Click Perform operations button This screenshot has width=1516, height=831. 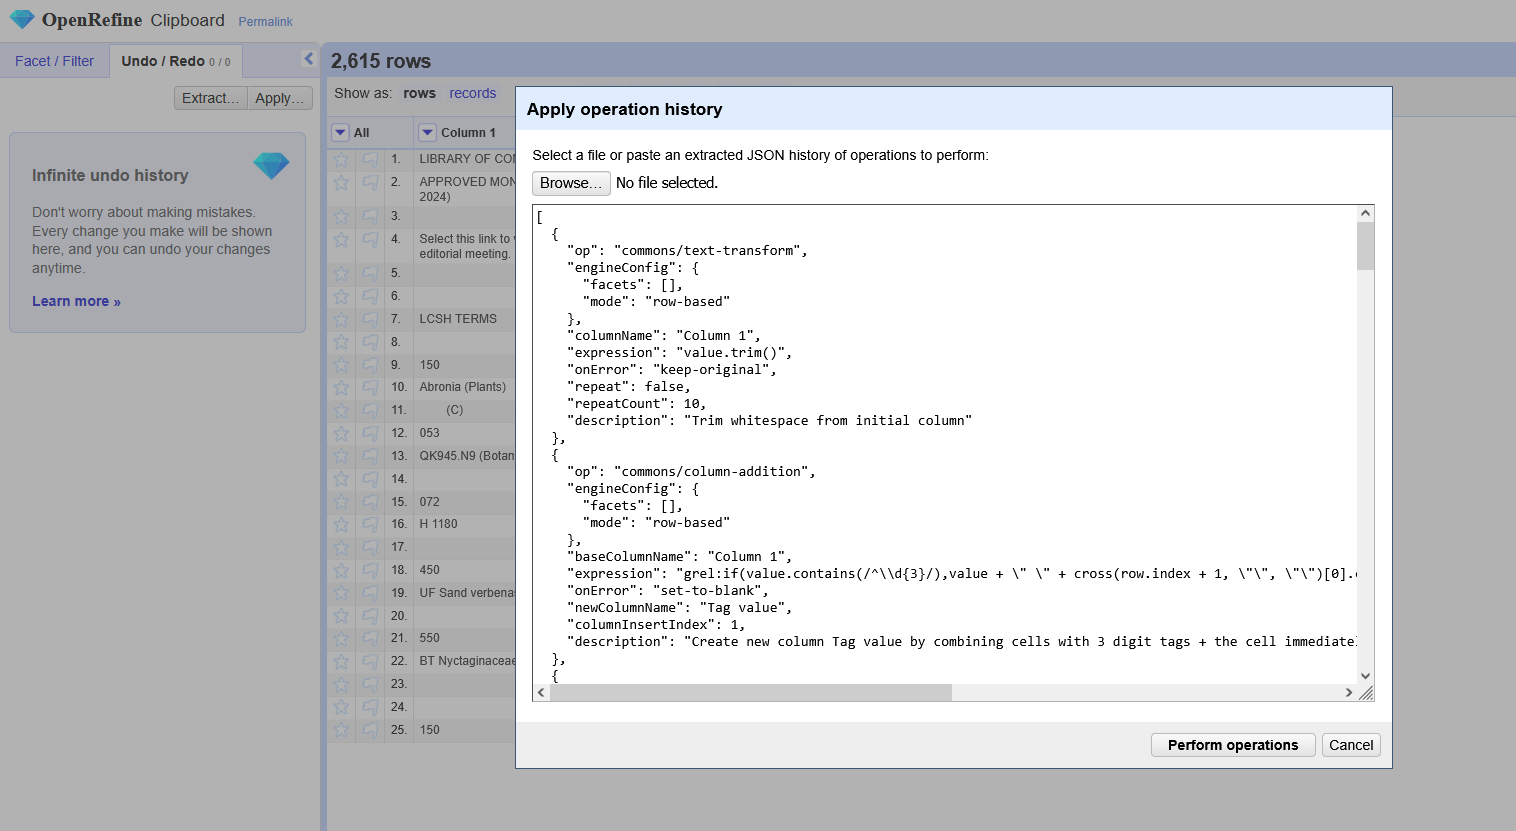click(1233, 745)
